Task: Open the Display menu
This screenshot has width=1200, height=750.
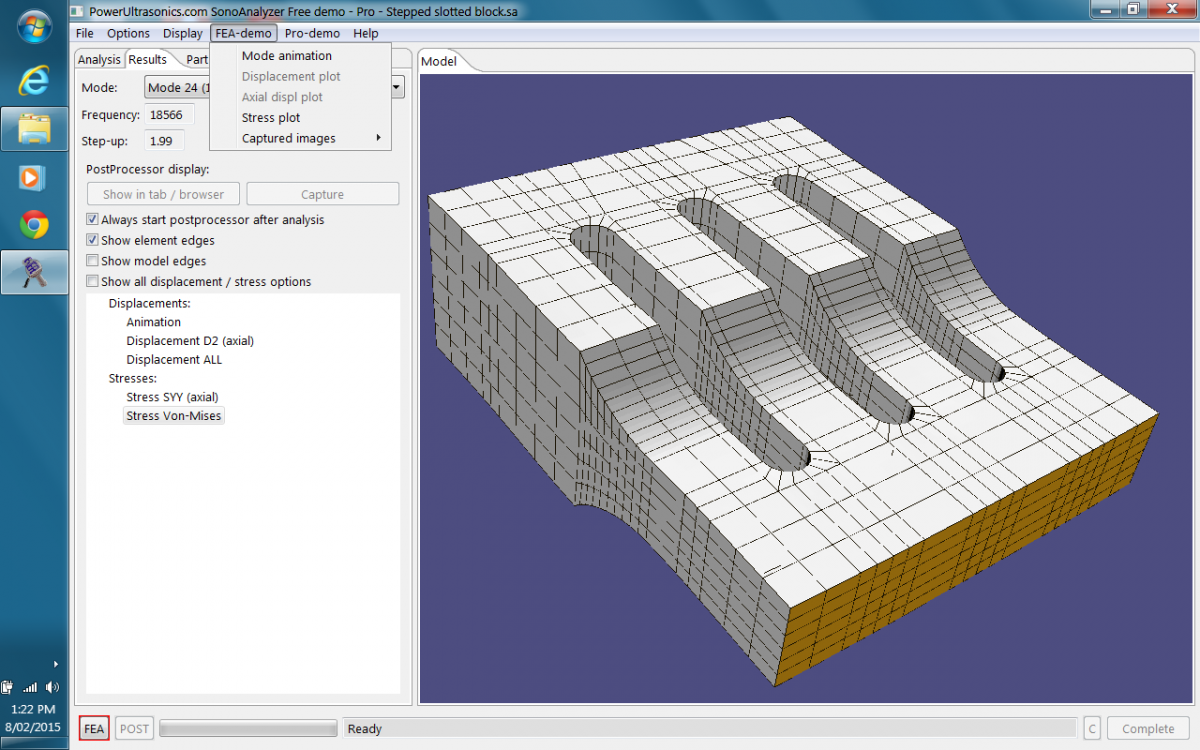Action: [183, 33]
